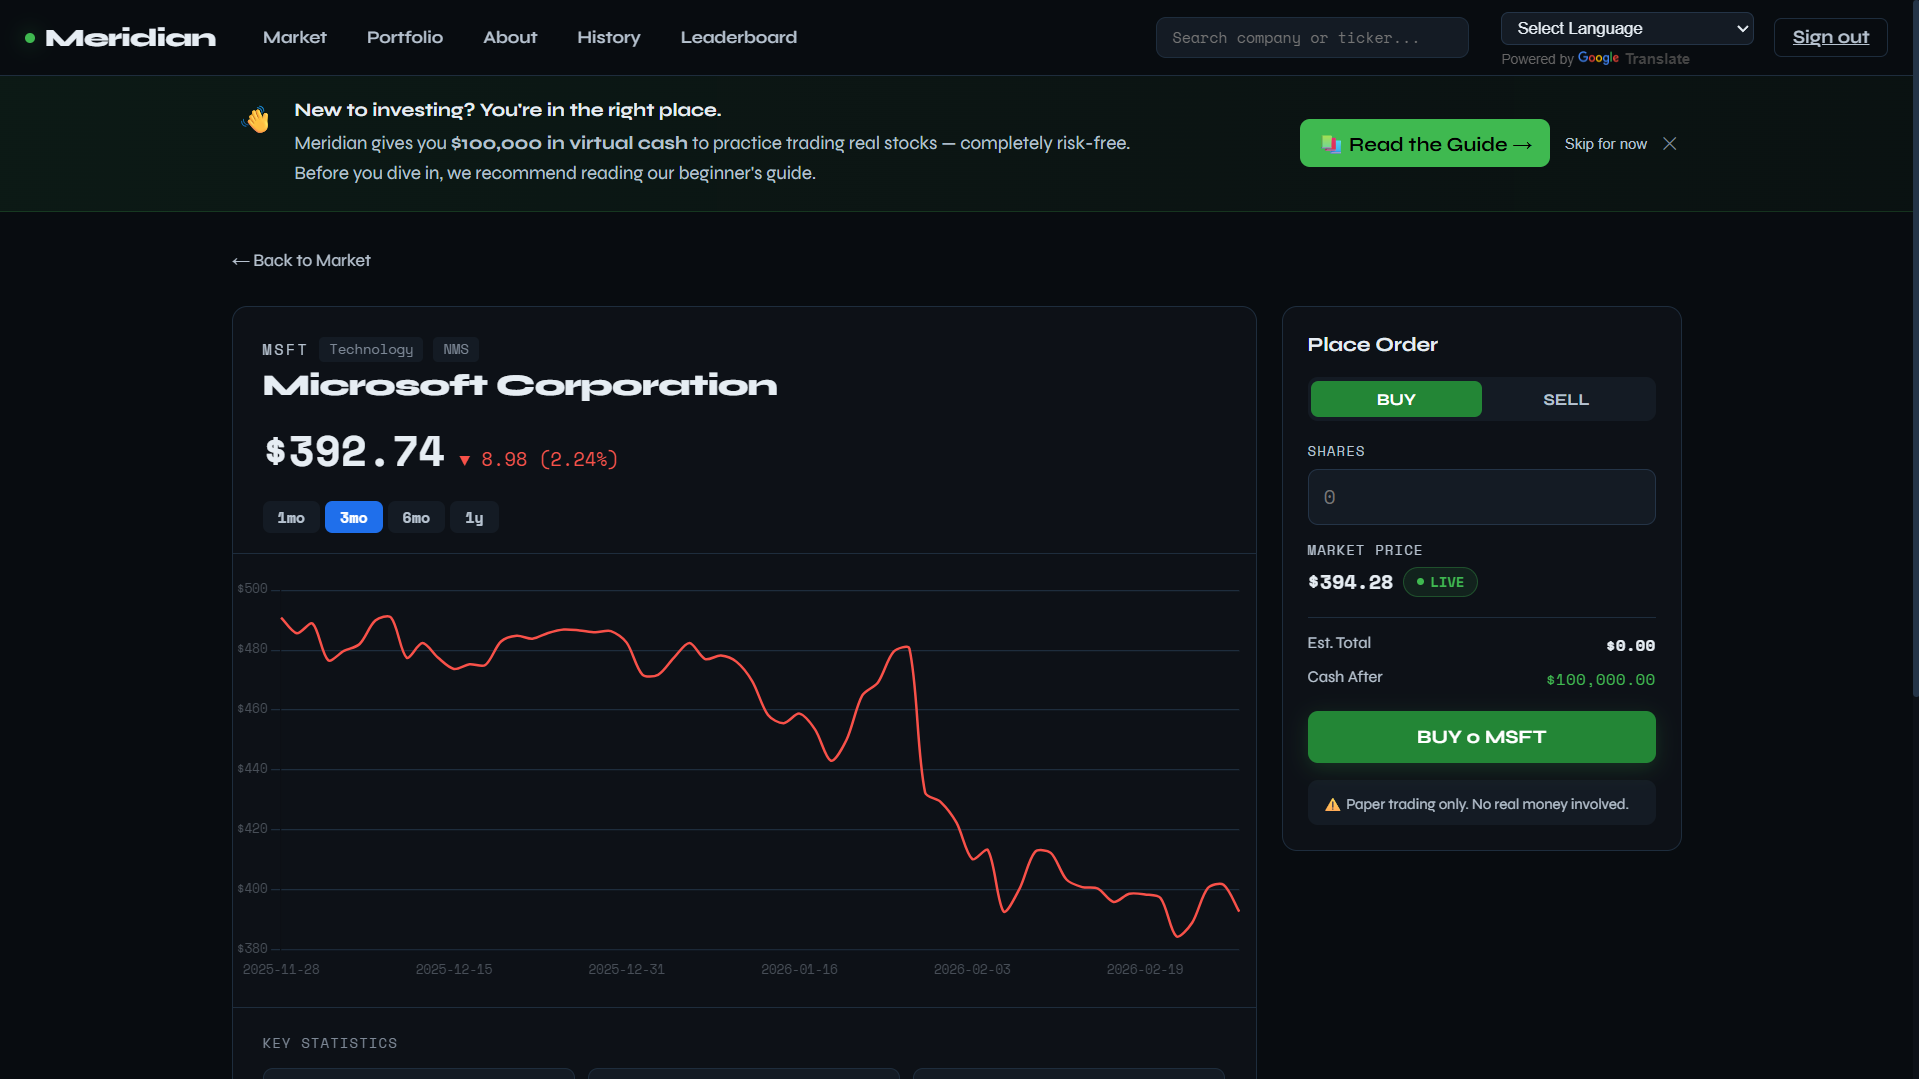Open the Market page
The image size is (1919, 1079).
coord(295,37)
